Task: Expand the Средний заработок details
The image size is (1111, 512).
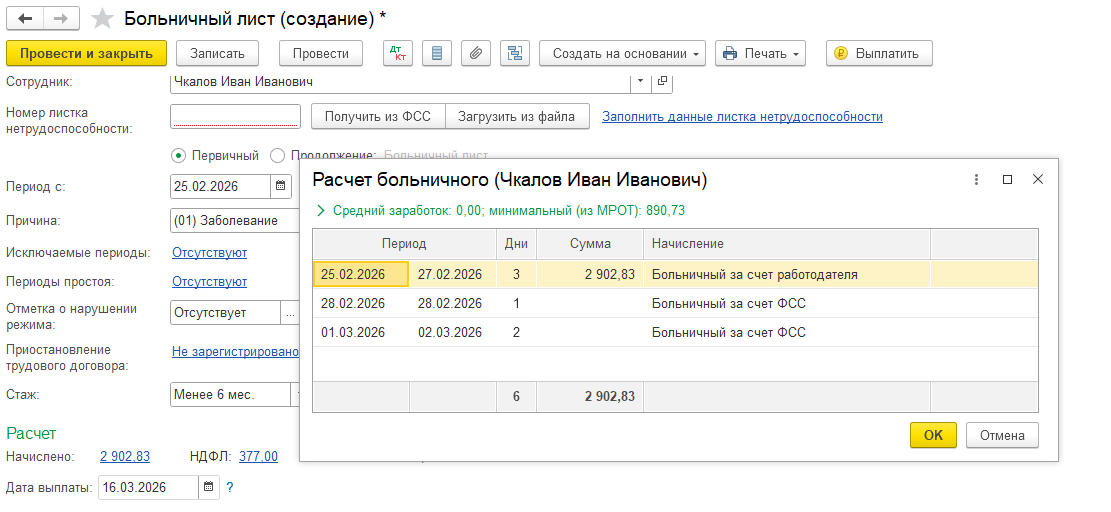Action: [321, 211]
